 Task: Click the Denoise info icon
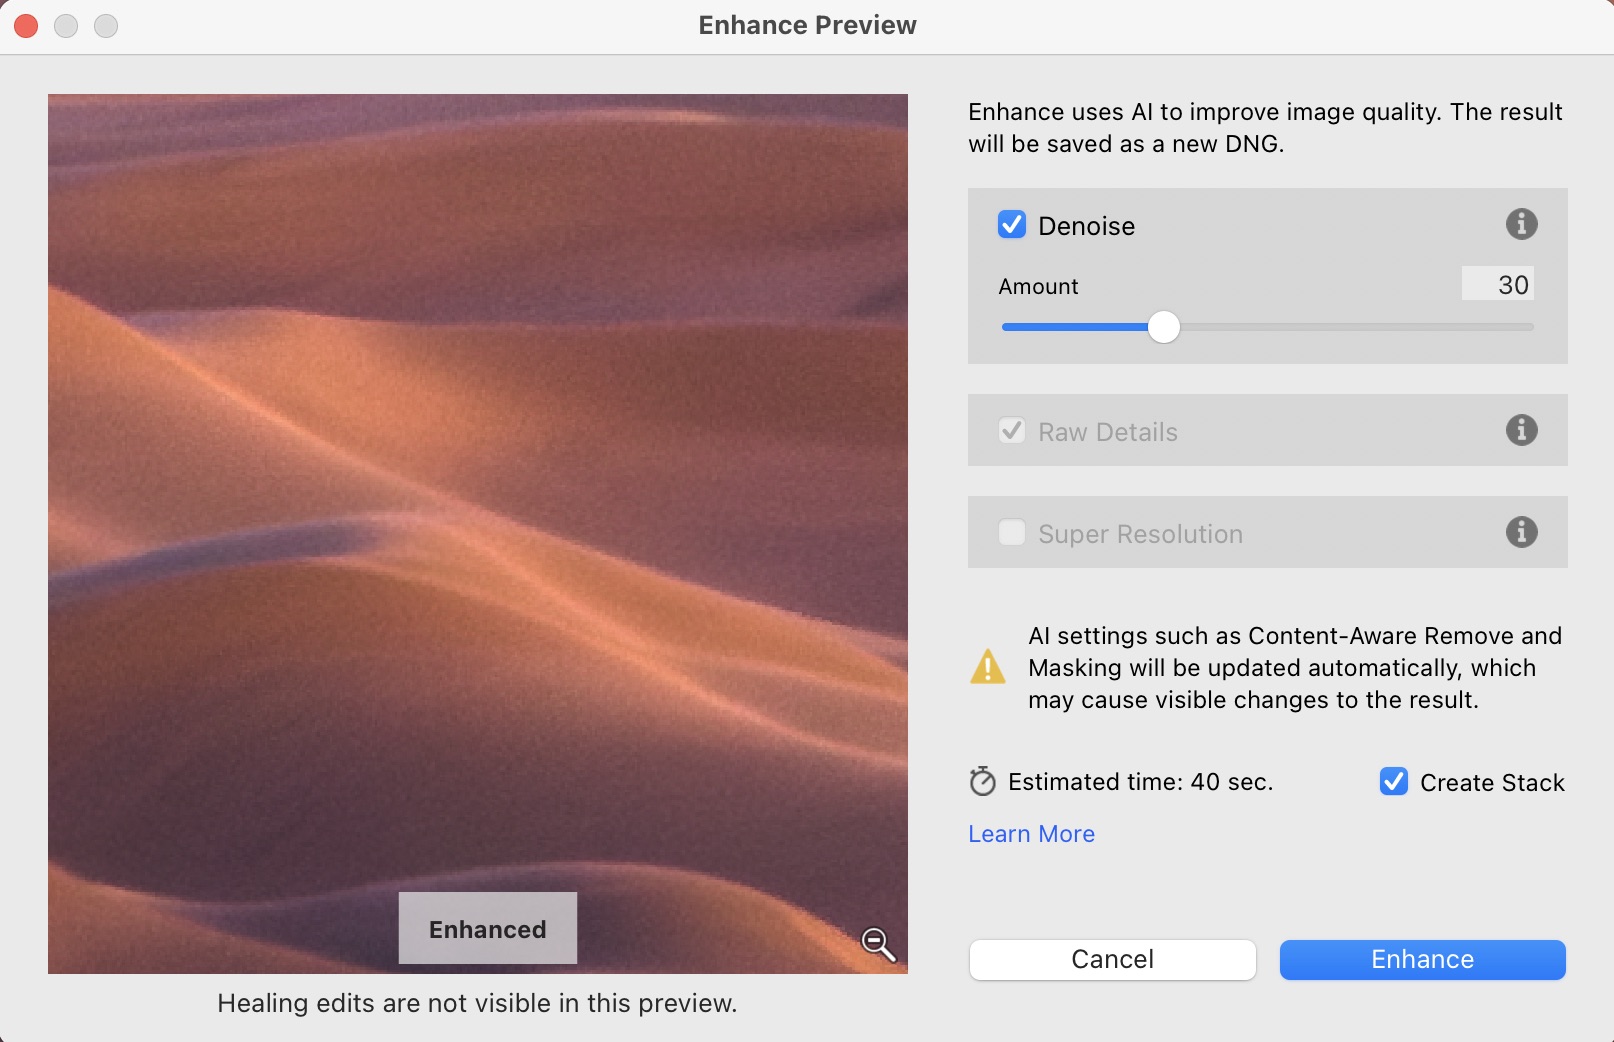point(1521,224)
